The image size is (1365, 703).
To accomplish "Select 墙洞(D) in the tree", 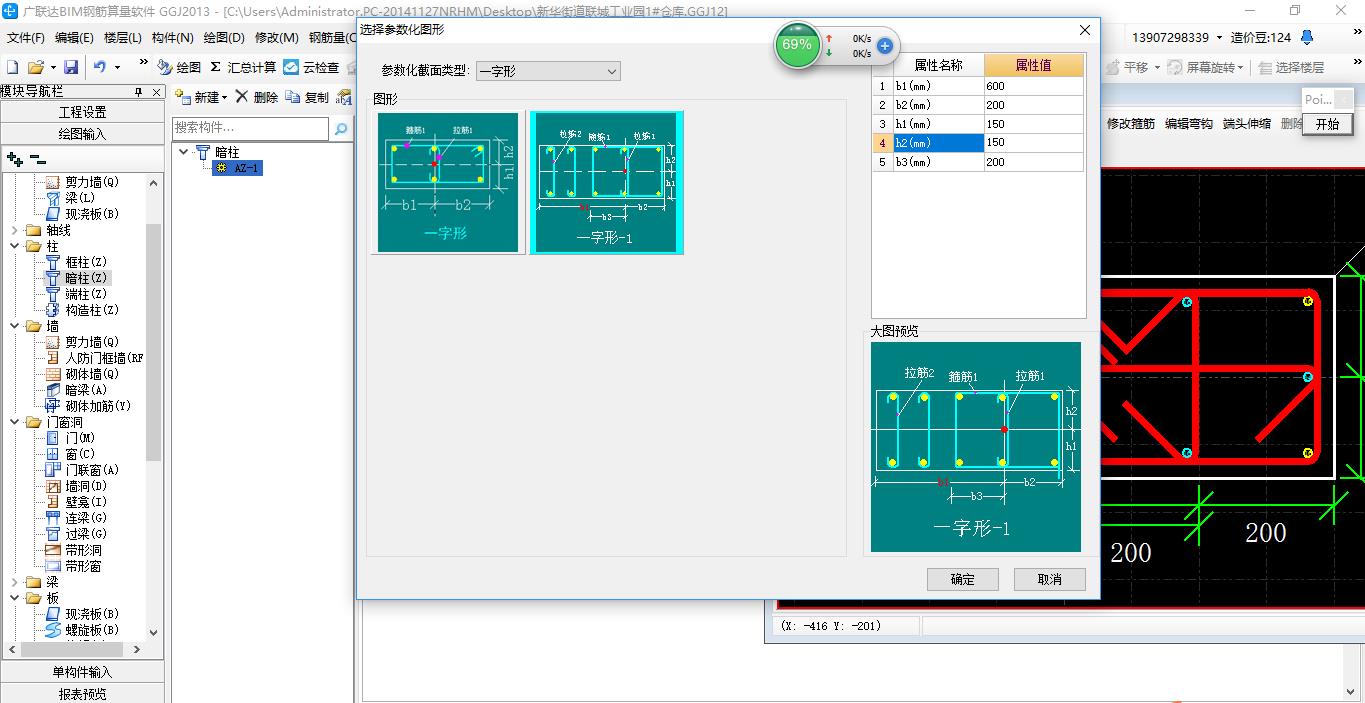I will click(x=86, y=486).
